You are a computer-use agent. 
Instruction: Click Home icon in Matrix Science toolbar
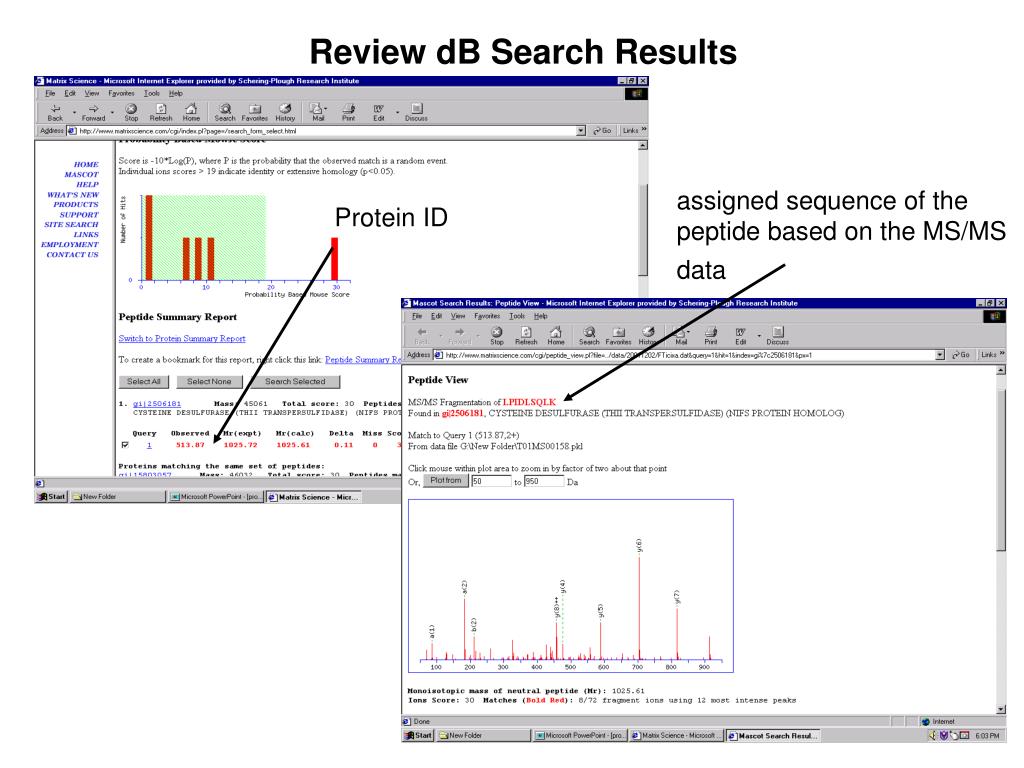point(191,112)
